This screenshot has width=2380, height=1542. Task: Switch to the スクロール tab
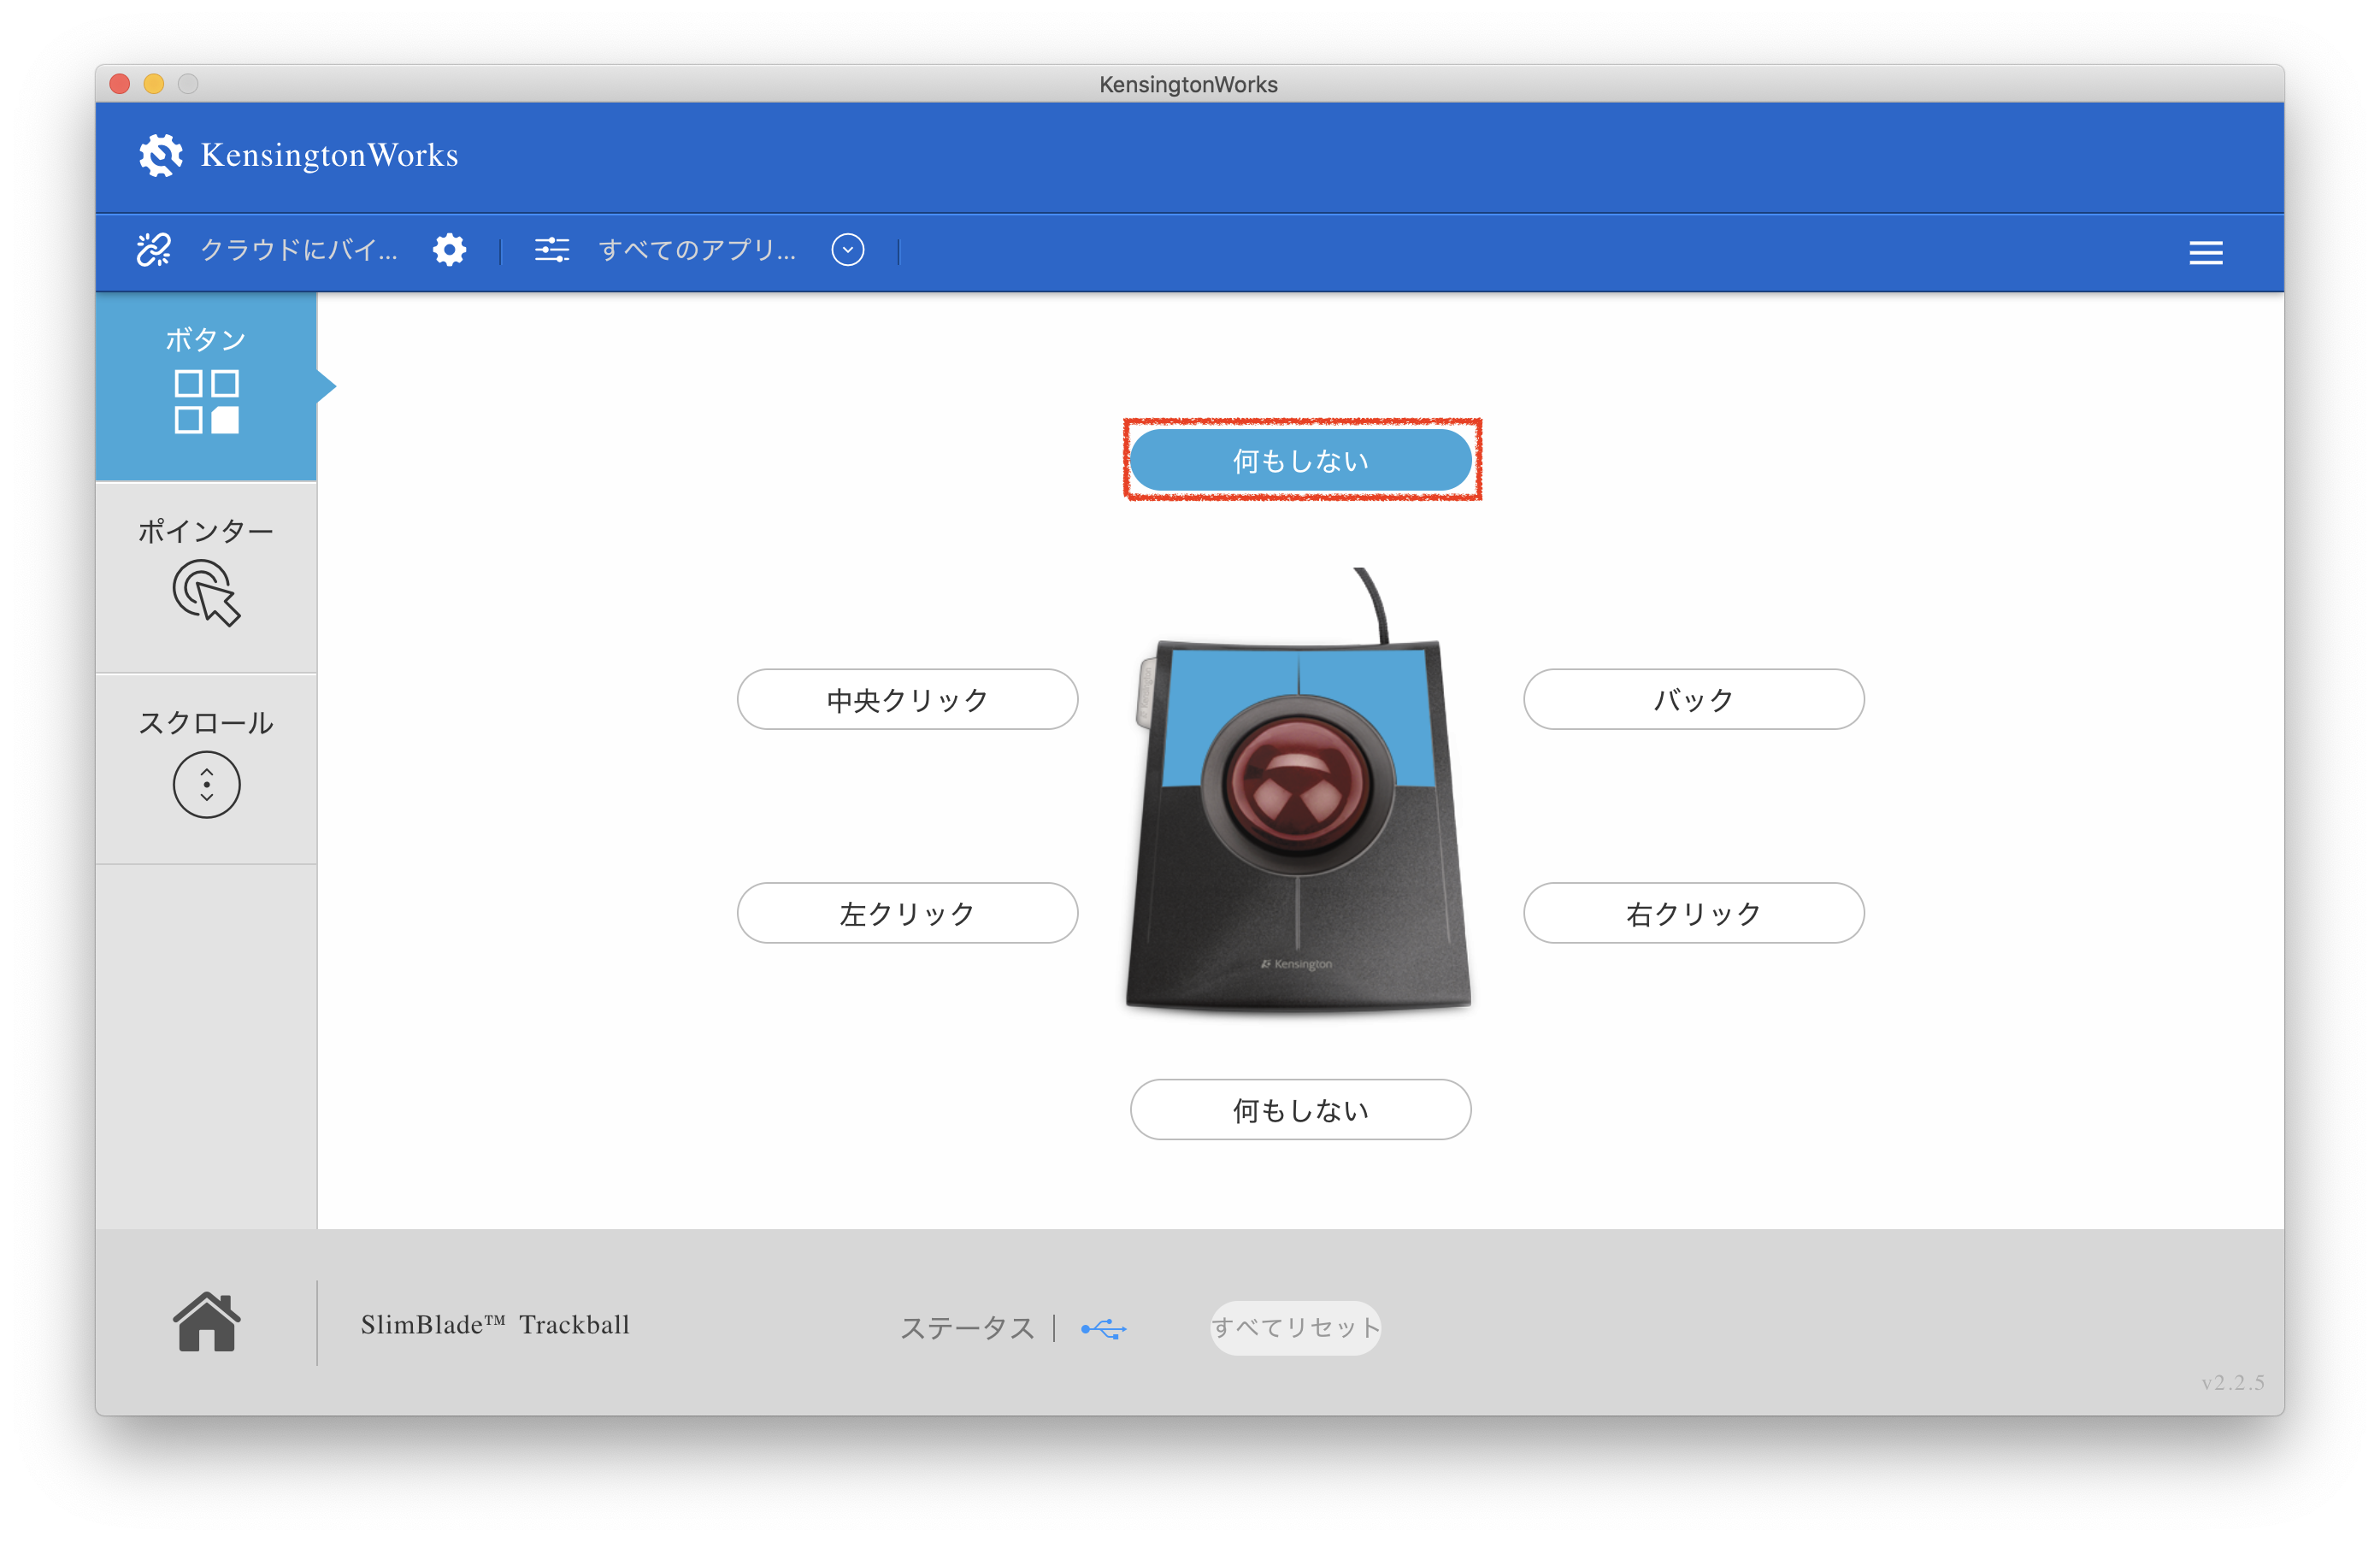pos(206,768)
